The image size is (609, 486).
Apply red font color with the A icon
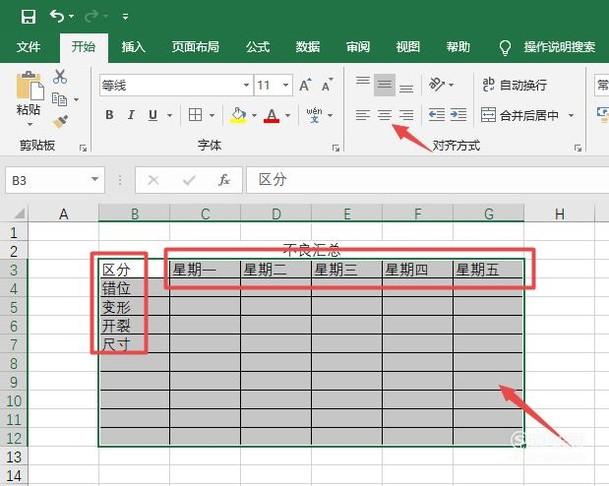point(271,115)
